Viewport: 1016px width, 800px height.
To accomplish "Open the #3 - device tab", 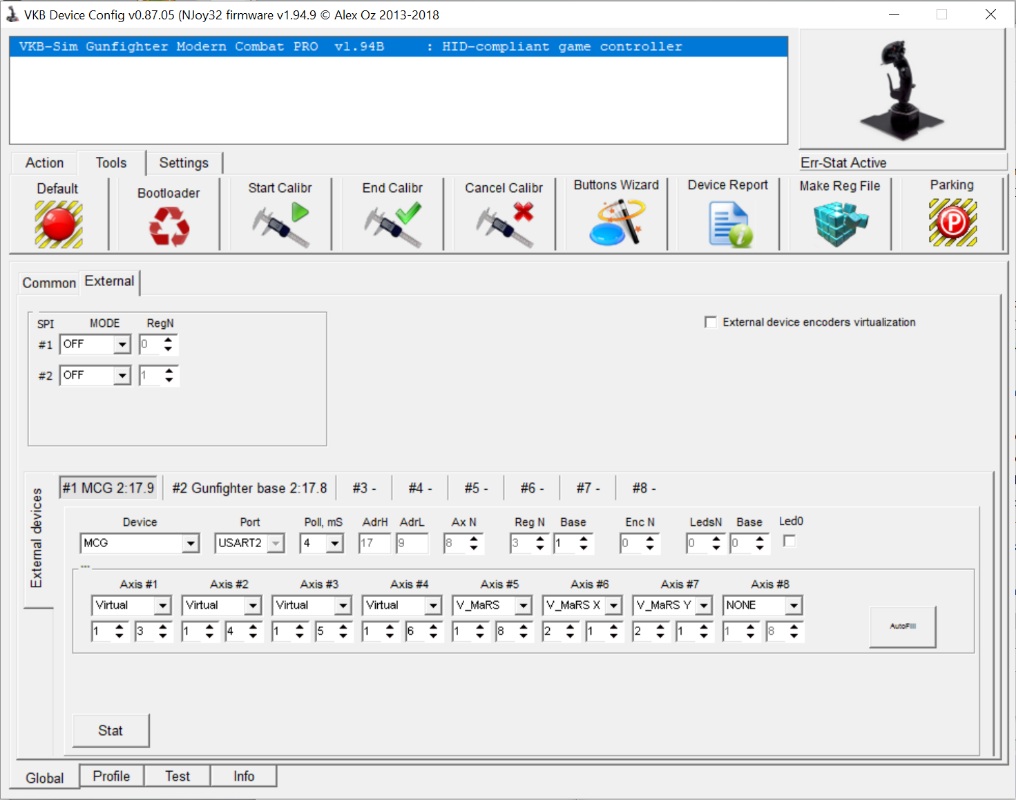I will [364, 488].
